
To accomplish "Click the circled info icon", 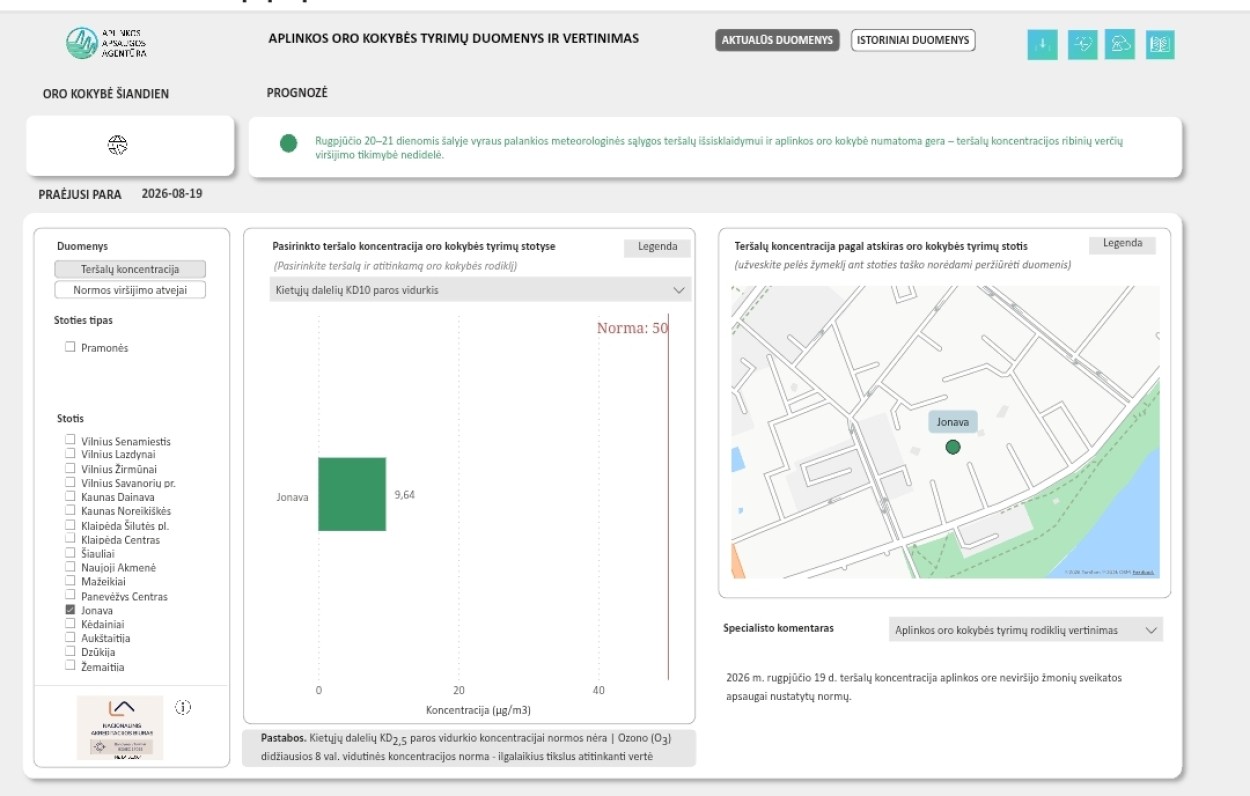I will point(182,707).
